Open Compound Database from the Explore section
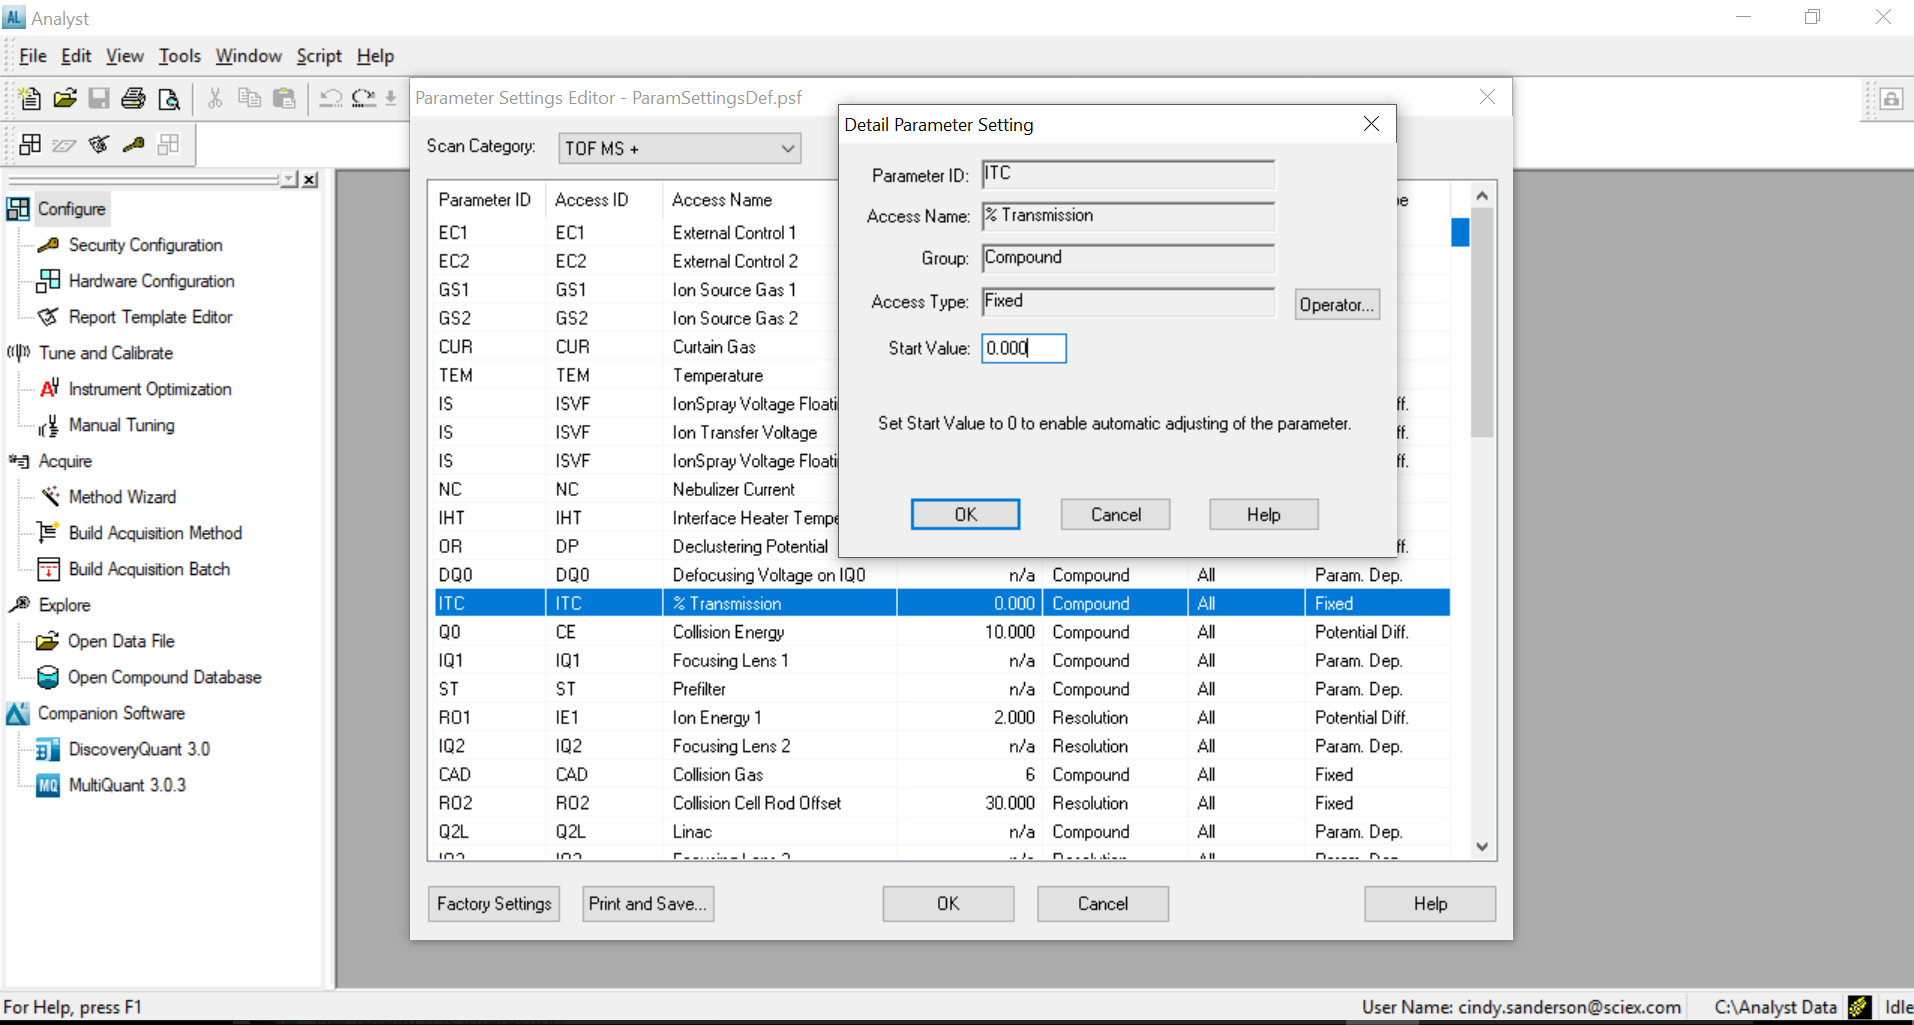This screenshot has height=1025, width=1914. pos(164,677)
